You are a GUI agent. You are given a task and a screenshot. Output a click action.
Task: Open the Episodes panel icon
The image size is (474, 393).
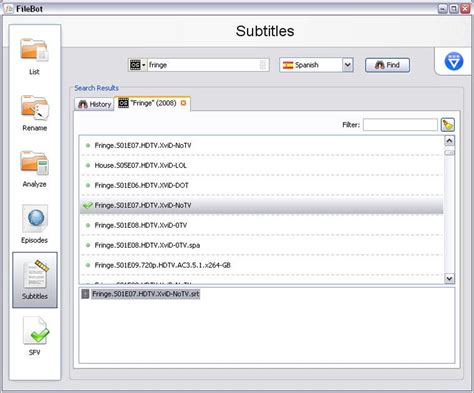click(35, 224)
